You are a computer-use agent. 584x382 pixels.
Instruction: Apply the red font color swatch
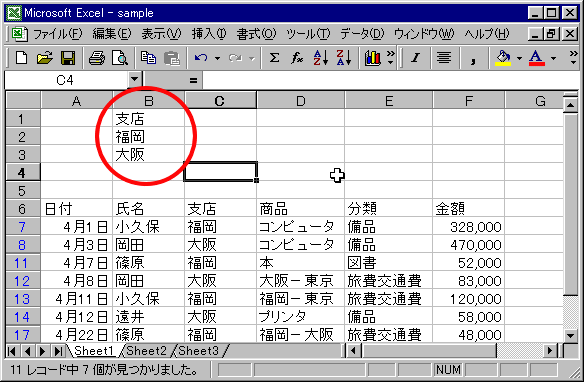(x=536, y=58)
